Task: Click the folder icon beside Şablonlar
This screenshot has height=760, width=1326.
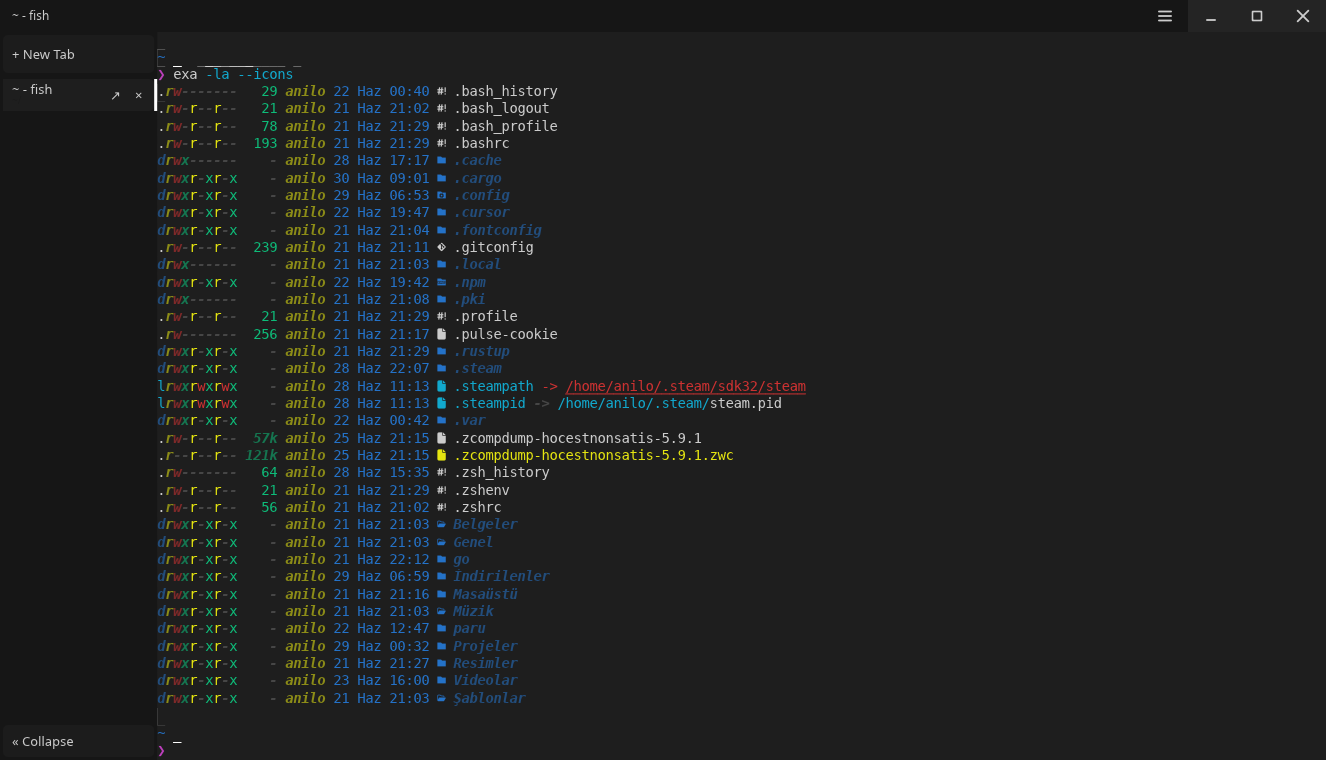Action: click(x=441, y=698)
